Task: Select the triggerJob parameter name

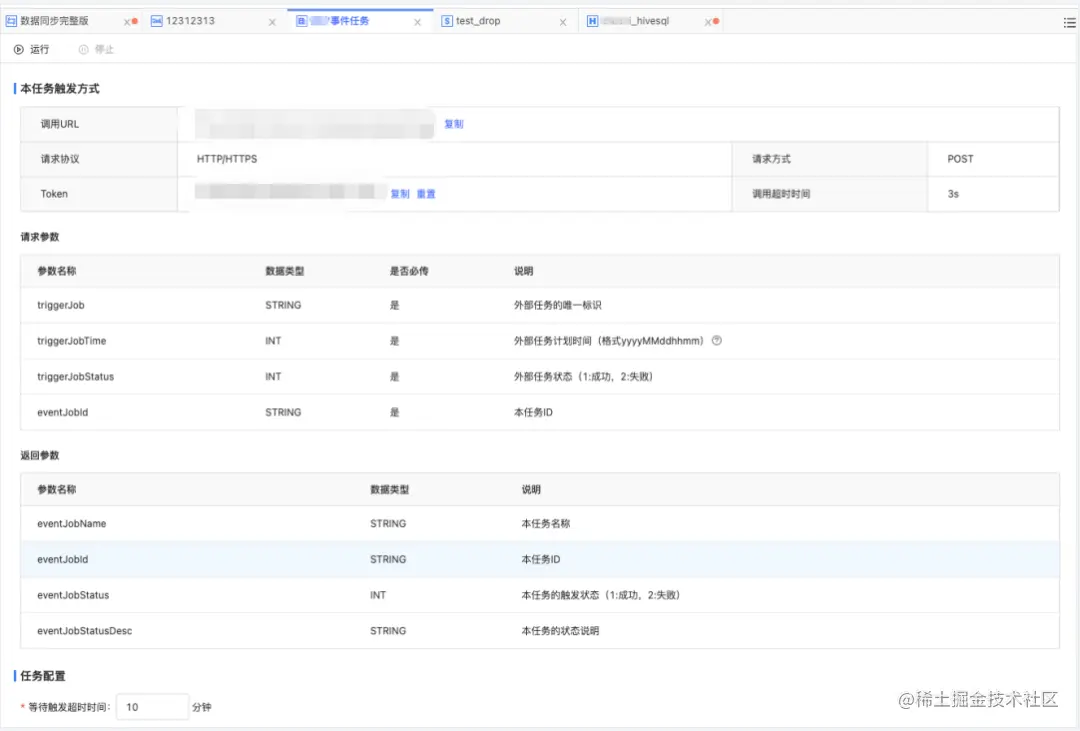Action: [x=61, y=305]
